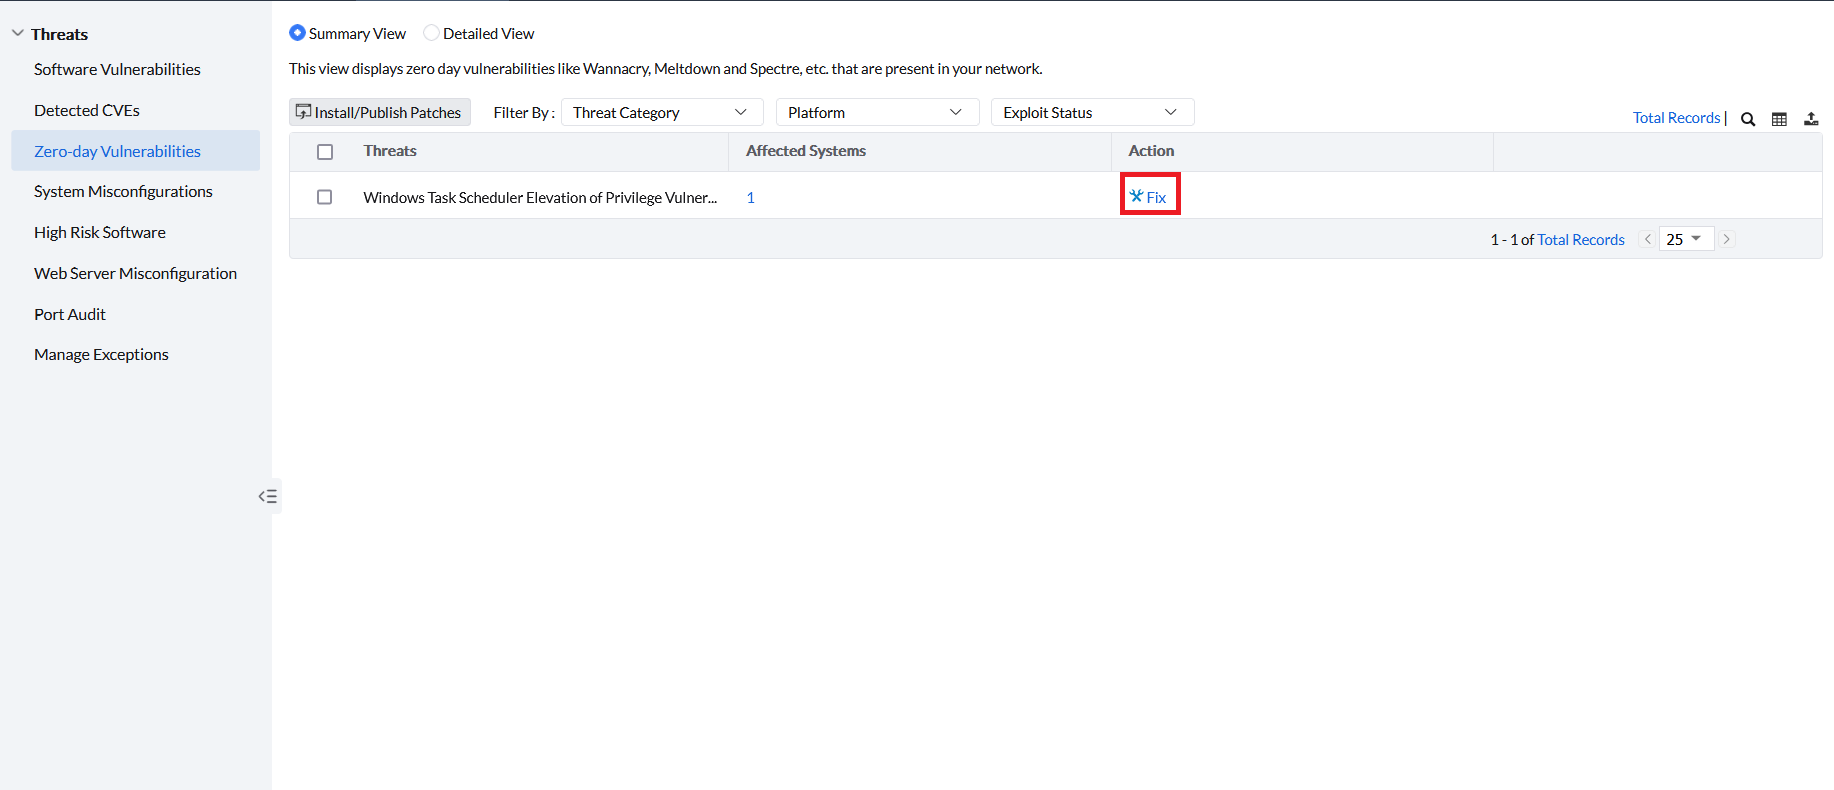Go to the next page arrow
This screenshot has height=790, width=1834.
tap(1726, 239)
